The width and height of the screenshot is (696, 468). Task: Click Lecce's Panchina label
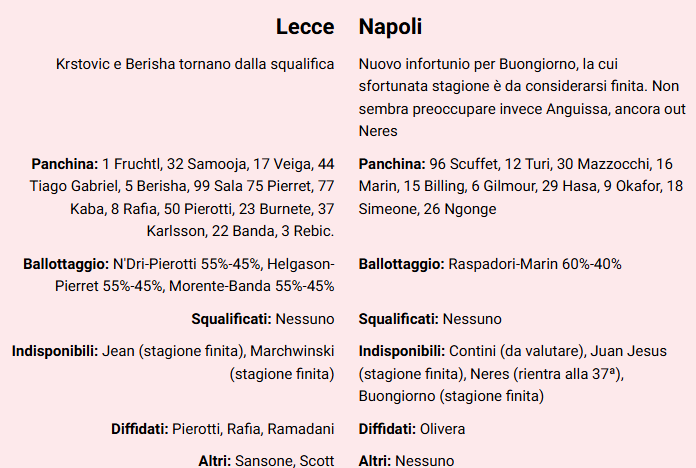[65, 164]
